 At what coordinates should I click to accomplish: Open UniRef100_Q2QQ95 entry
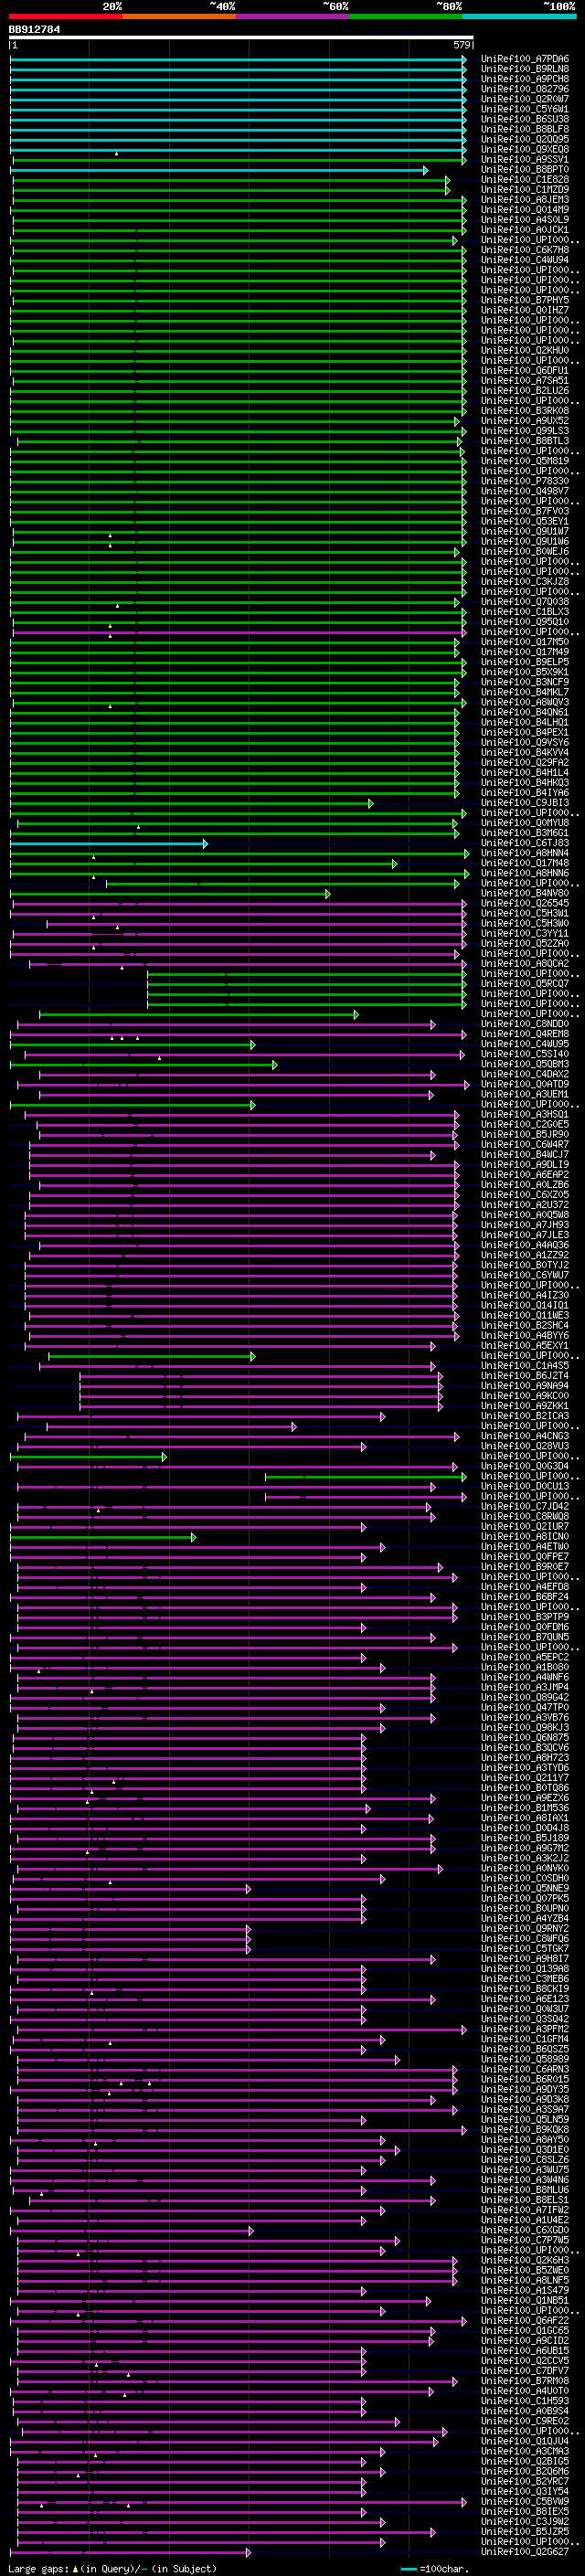525,139
